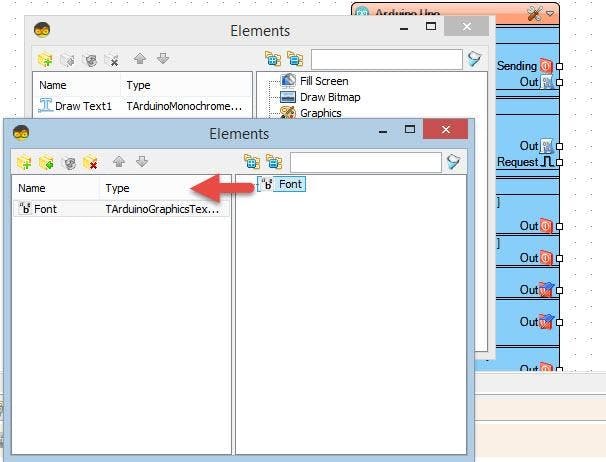Viewport: 606px width, 462px height.
Task: Focus search field in back Elements window
Action: tap(387, 59)
